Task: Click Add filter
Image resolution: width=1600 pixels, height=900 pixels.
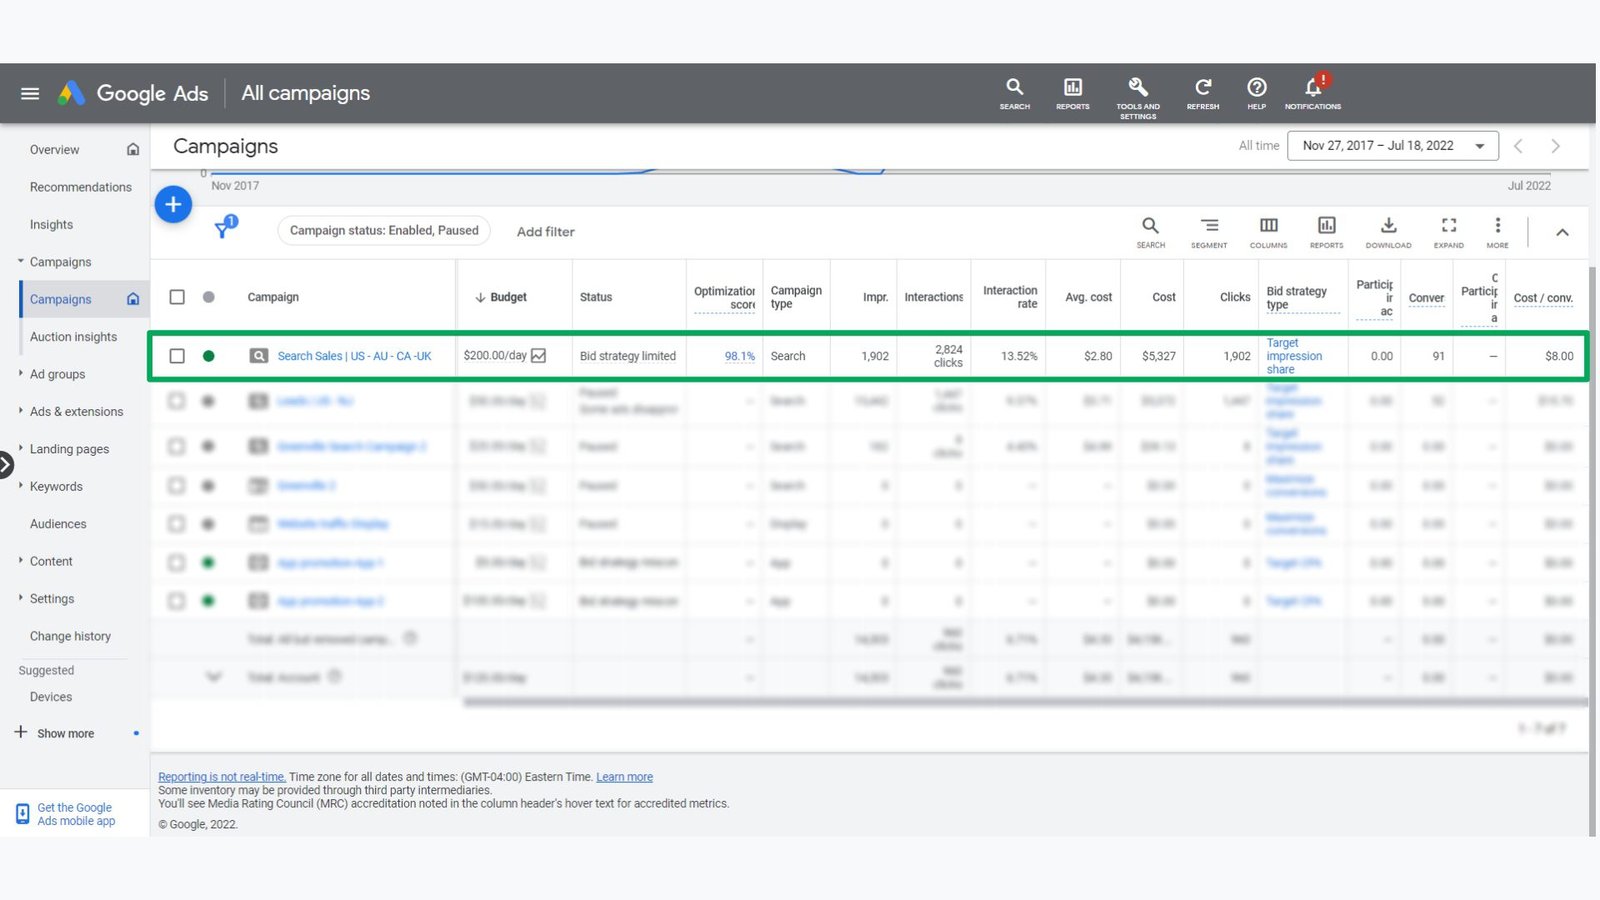Action: pyautogui.click(x=545, y=232)
